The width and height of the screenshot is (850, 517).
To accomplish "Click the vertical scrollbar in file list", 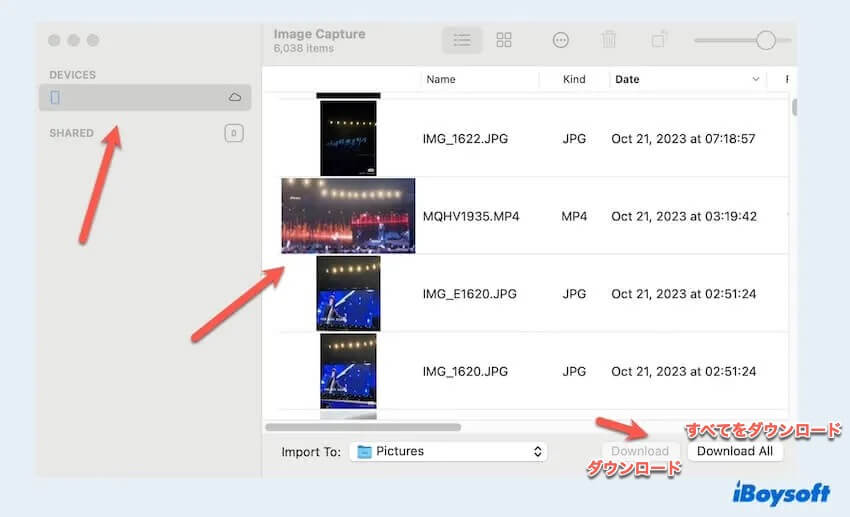I will [x=795, y=107].
